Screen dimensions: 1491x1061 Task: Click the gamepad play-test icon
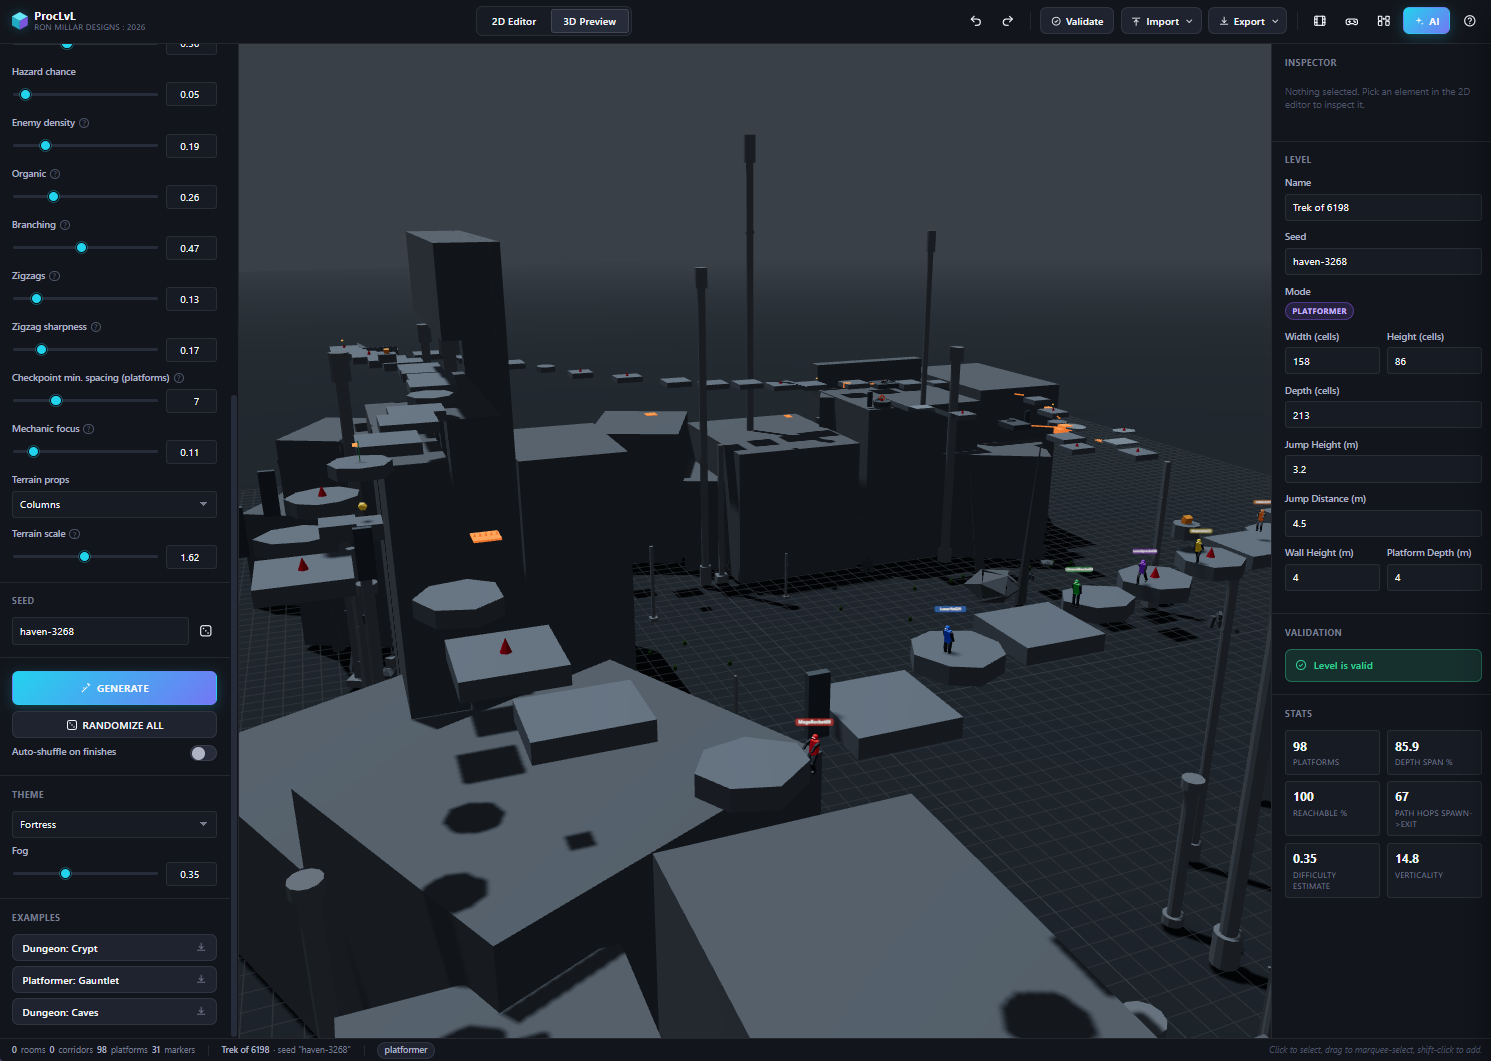coord(1352,21)
